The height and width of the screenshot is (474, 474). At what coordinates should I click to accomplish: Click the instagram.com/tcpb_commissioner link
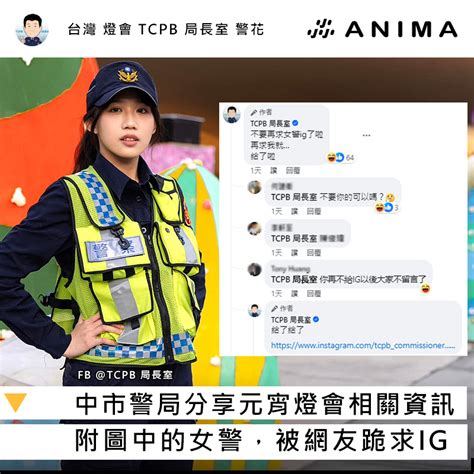(x=363, y=345)
